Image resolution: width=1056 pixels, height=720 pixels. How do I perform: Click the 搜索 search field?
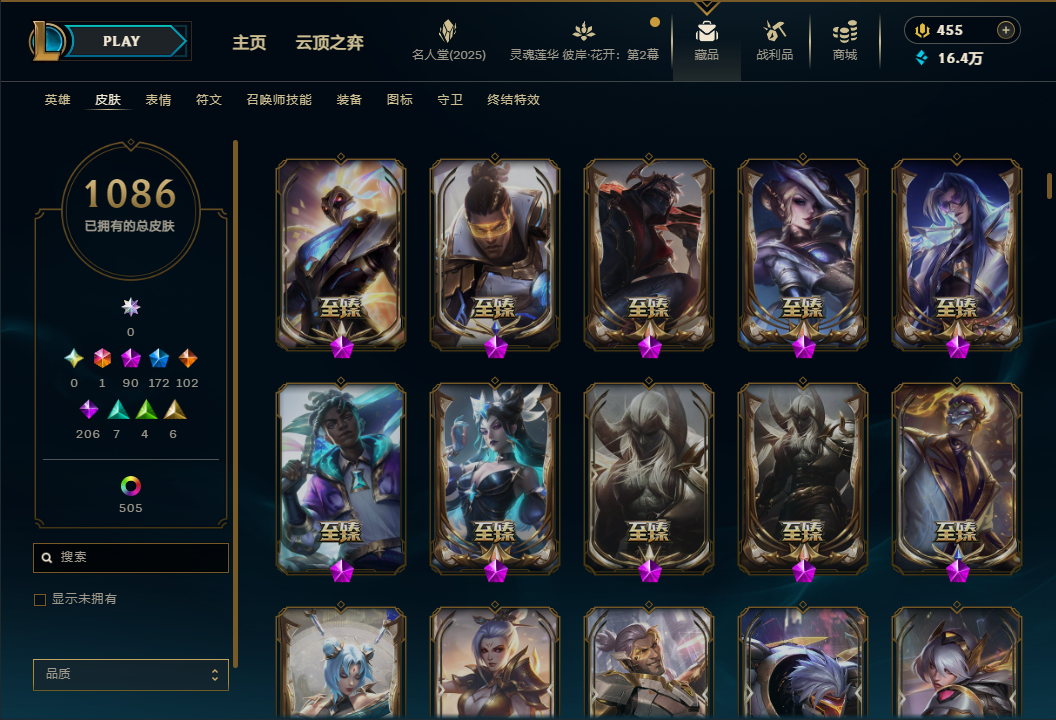131,558
